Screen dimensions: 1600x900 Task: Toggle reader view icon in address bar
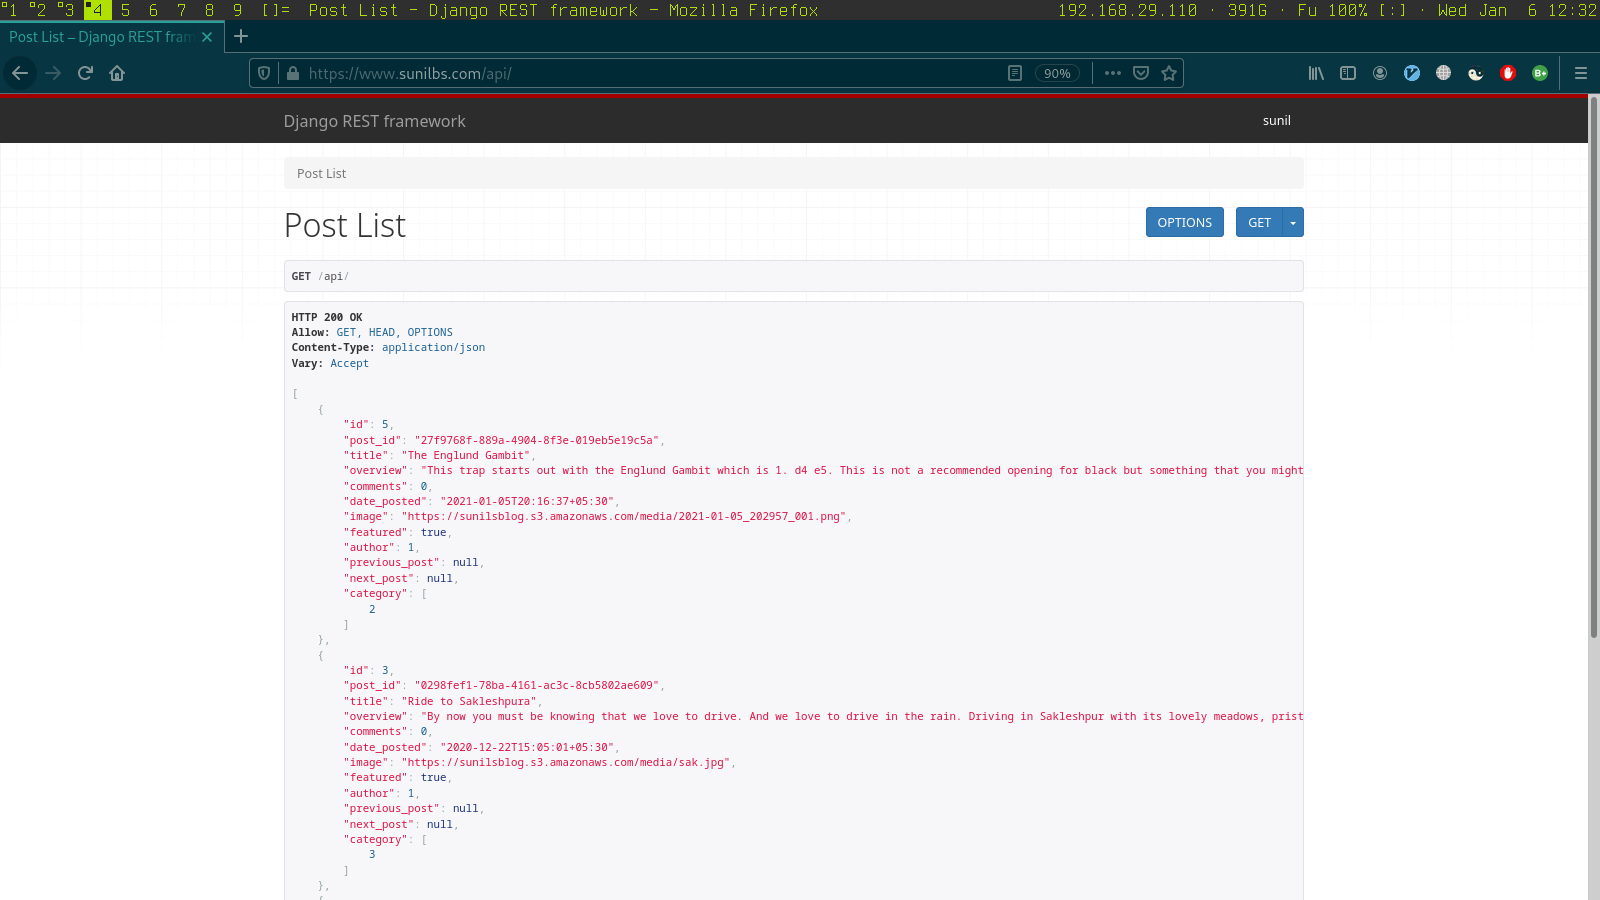point(1015,73)
